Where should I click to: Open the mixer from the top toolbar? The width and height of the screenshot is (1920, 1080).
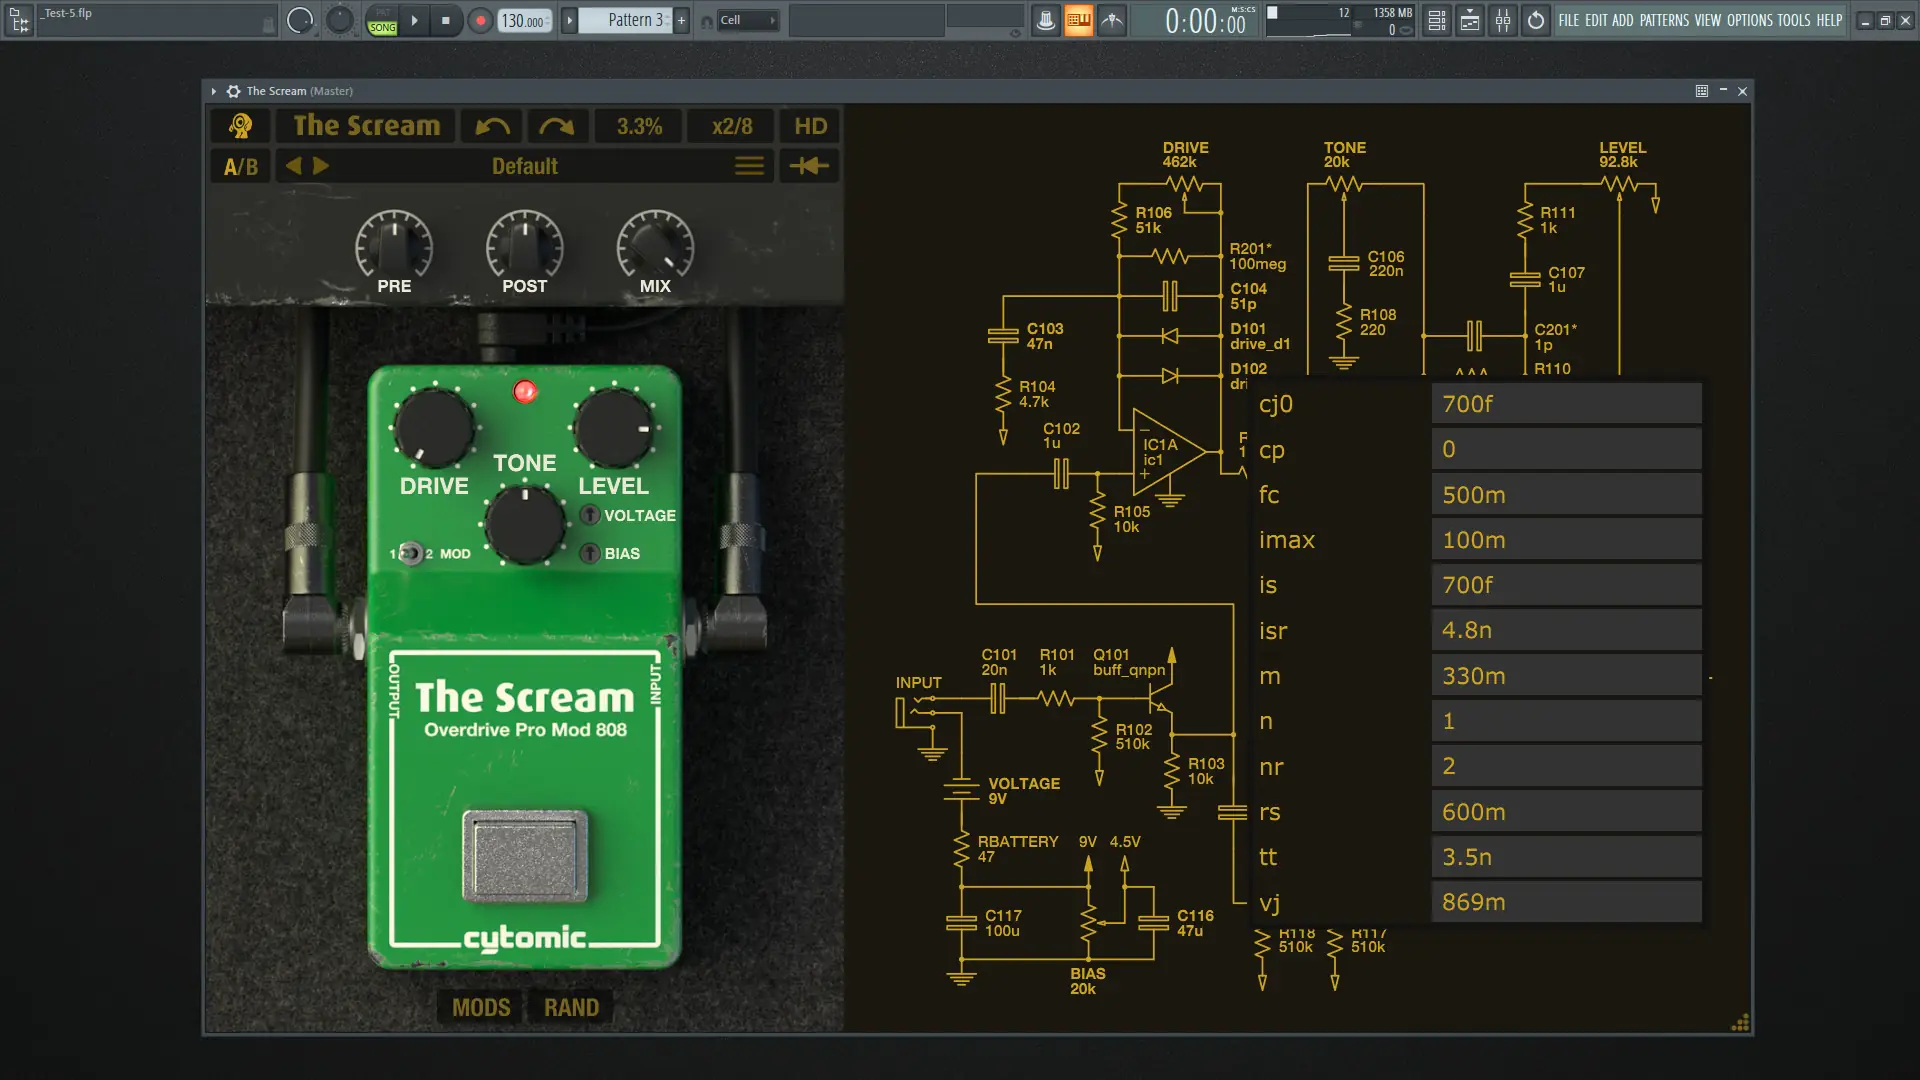(x=1503, y=20)
